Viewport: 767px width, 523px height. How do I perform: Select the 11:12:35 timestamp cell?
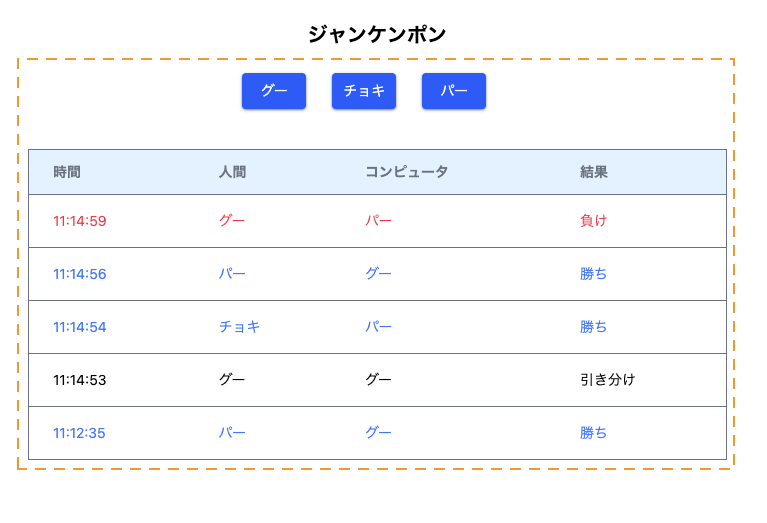click(x=80, y=433)
